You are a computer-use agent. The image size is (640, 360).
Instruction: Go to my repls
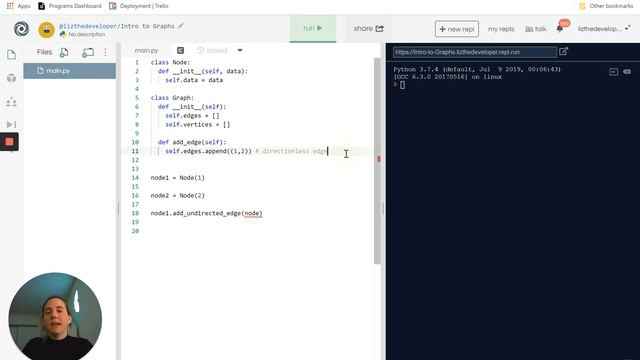pos(501,29)
